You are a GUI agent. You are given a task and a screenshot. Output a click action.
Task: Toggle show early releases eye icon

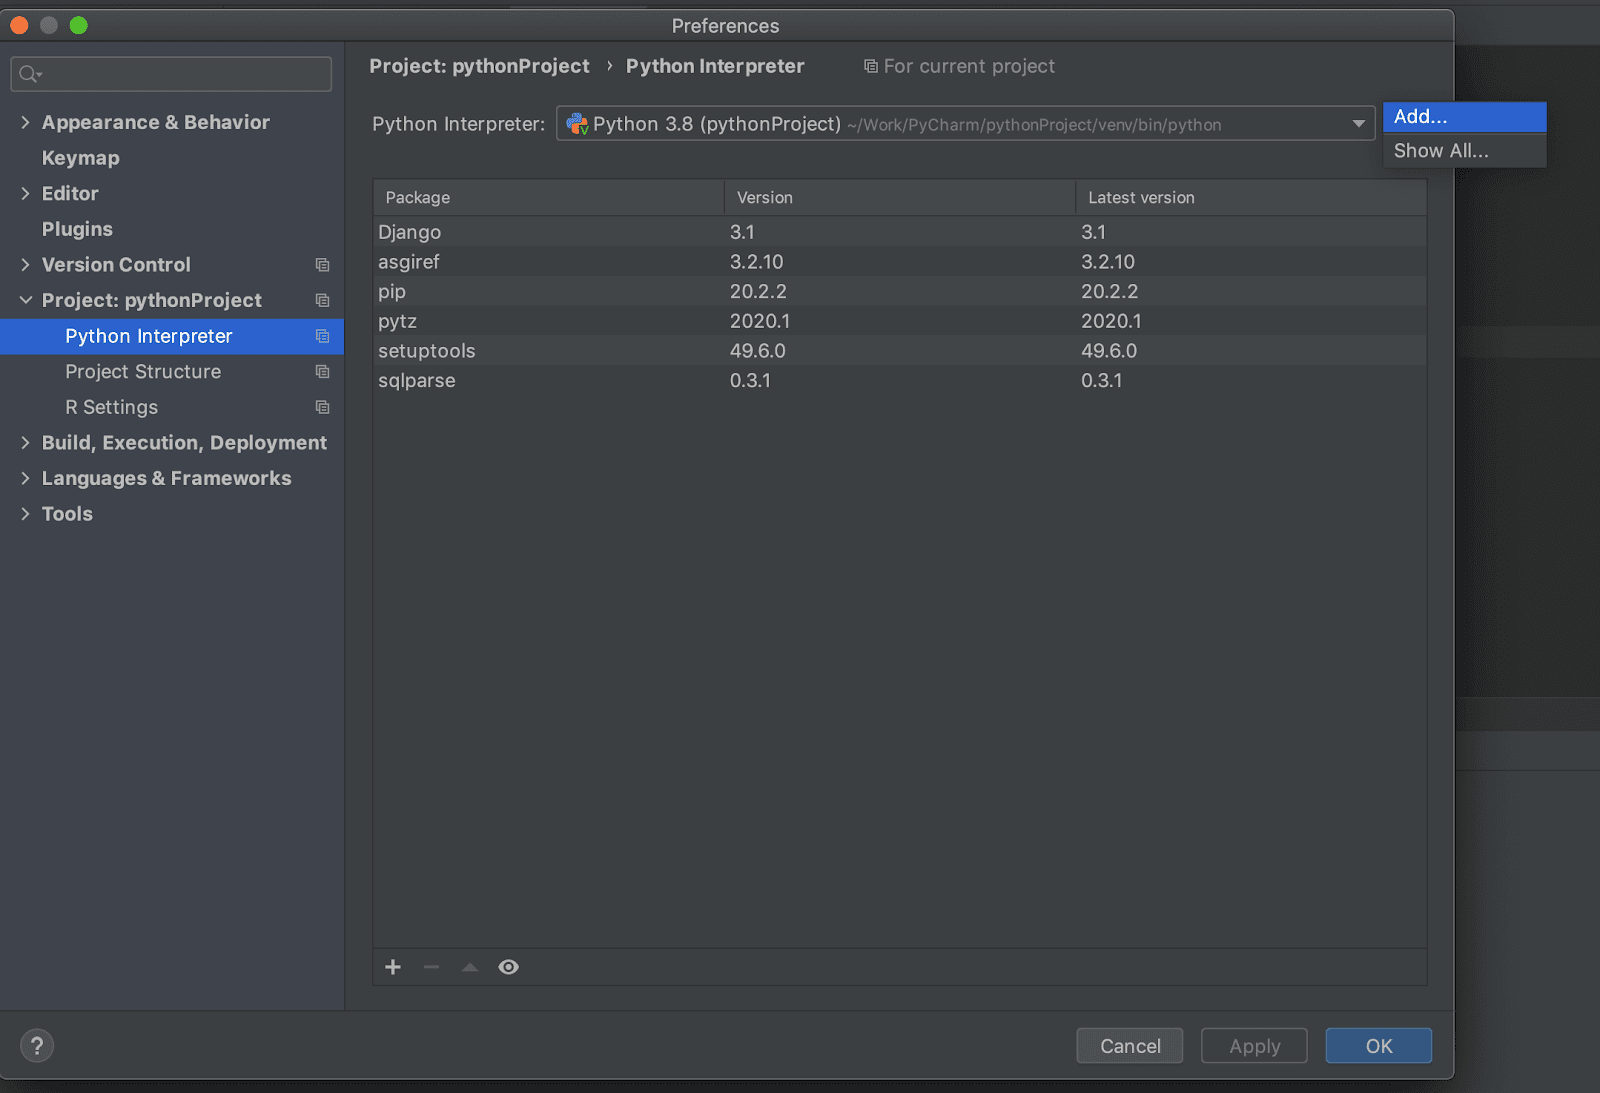(509, 967)
